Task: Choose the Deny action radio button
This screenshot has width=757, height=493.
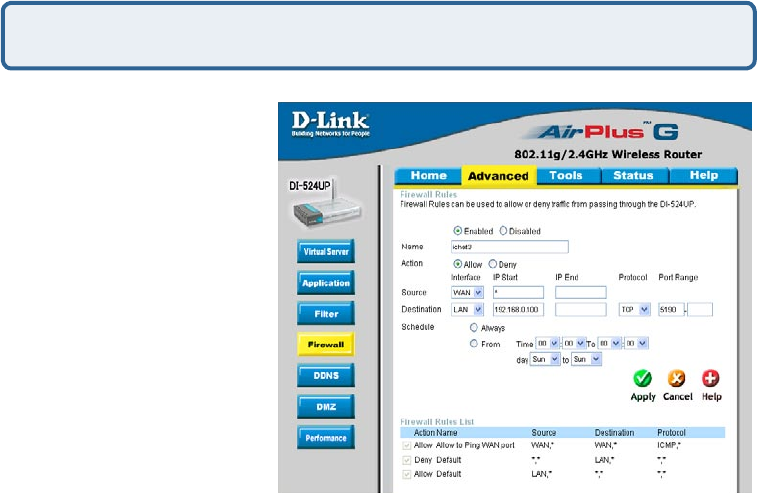Action: click(x=492, y=264)
